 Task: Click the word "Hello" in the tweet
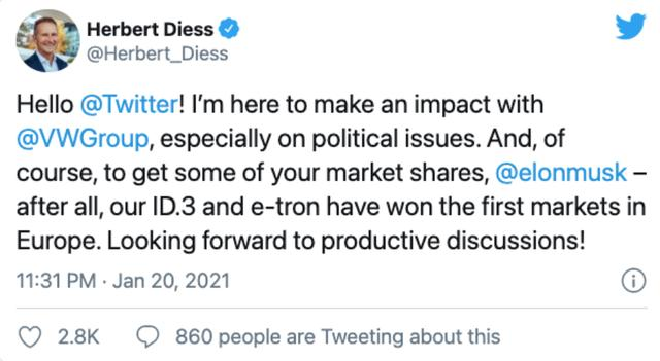click(45, 104)
